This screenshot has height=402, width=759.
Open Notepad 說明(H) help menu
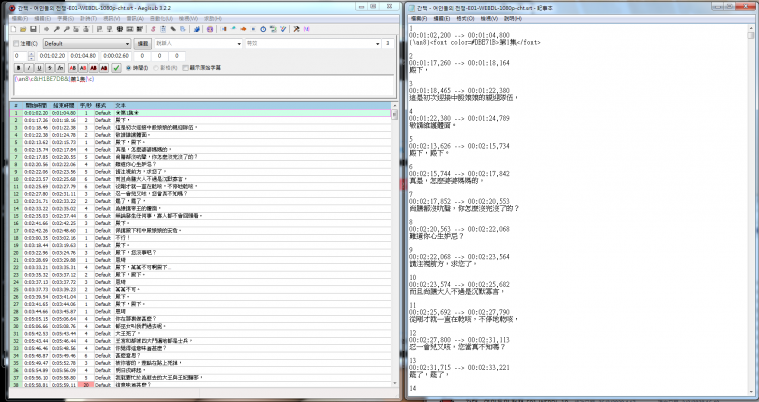tap(513, 18)
